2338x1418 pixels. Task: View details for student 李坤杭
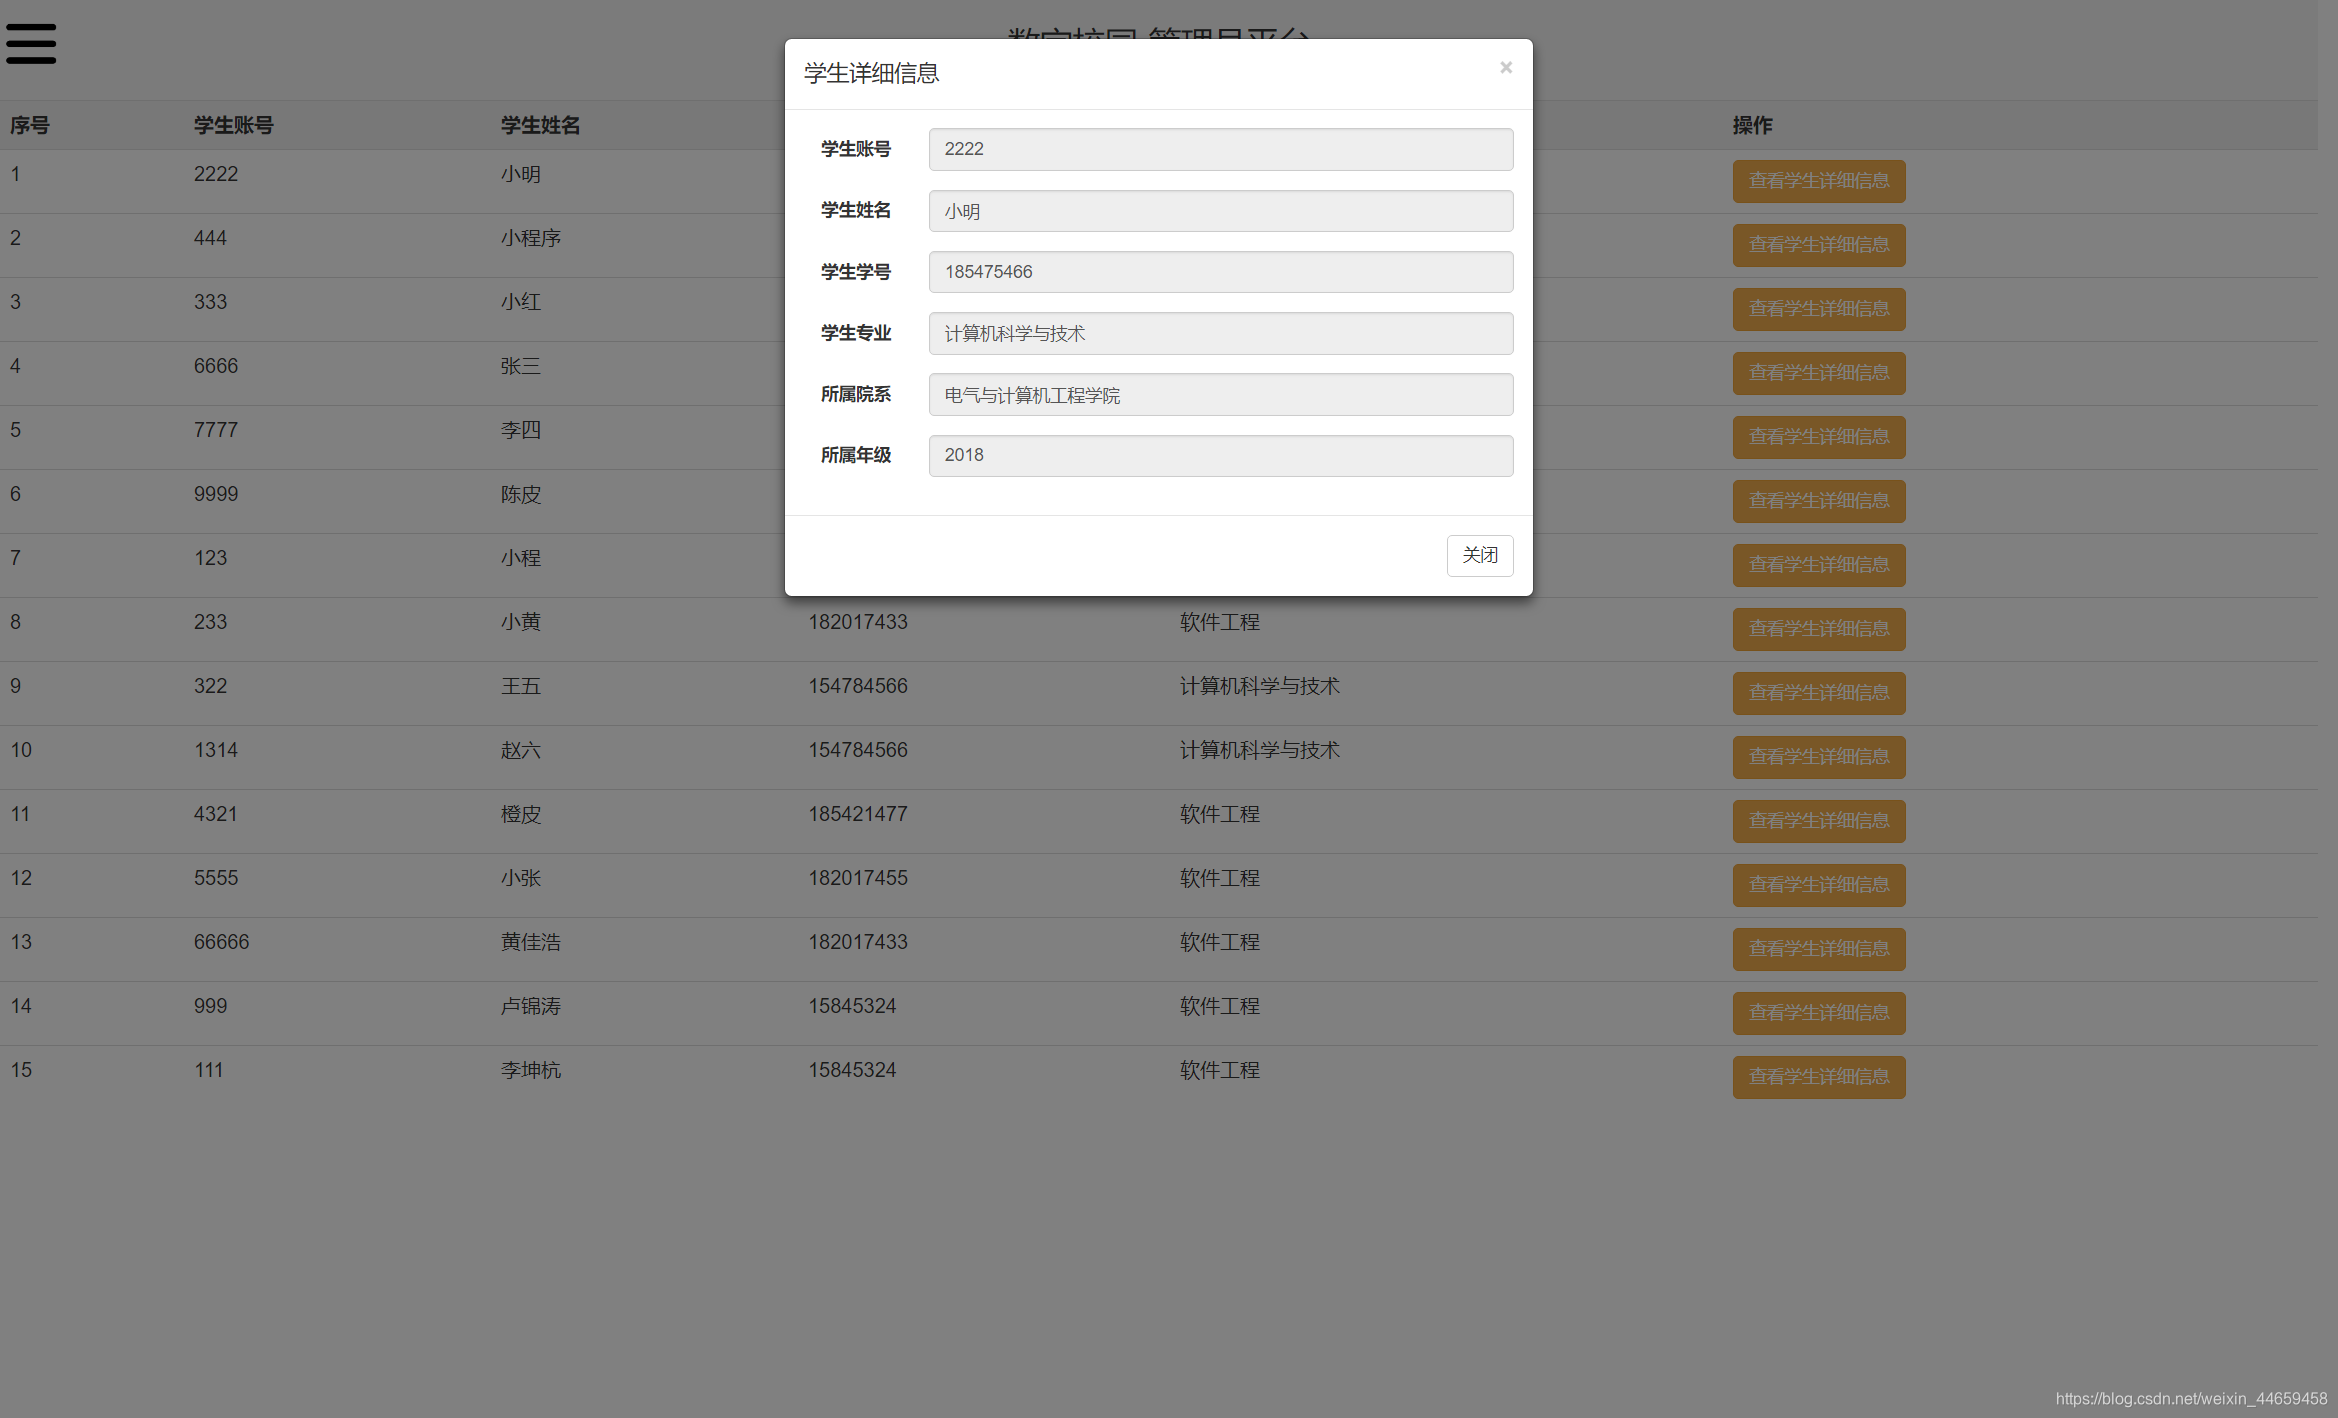tap(1819, 1077)
